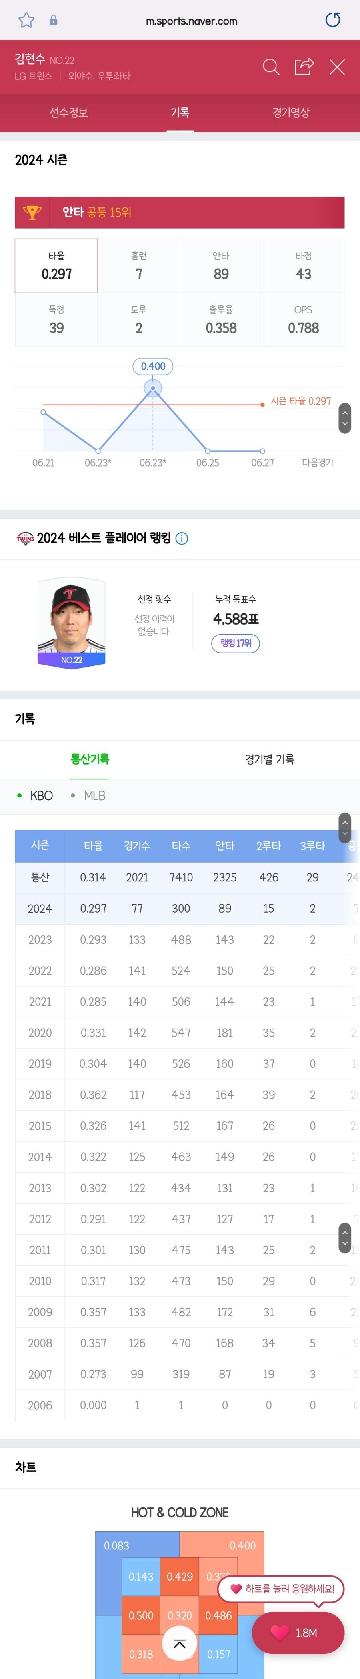Click the 0.429 orange hot zone cell
Image resolution: width=360 pixels, height=1679 pixels.
[180, 1576]
